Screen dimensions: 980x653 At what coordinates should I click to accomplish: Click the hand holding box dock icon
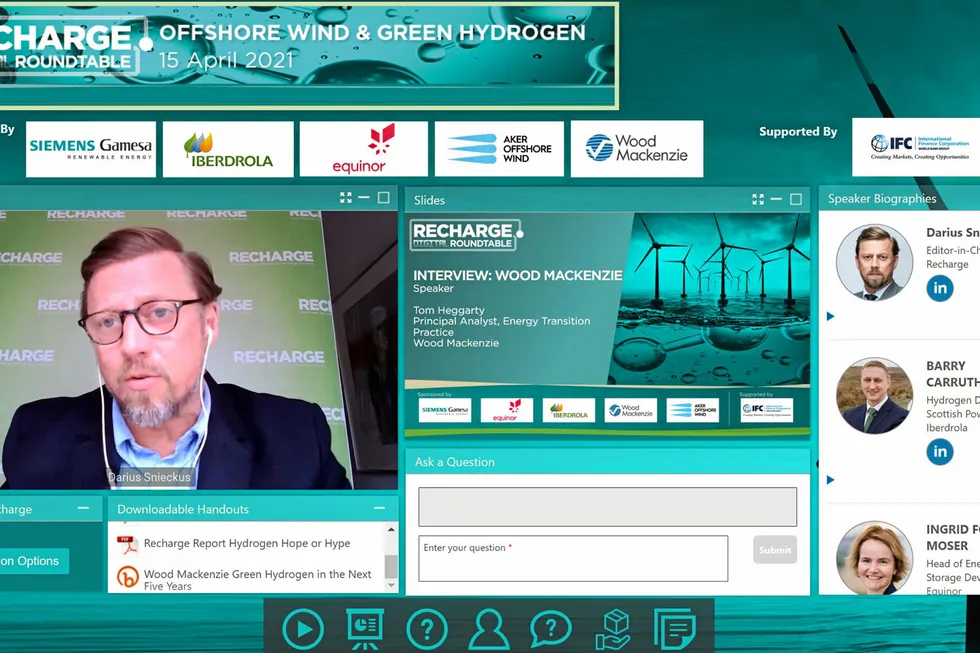coord(614,629)
